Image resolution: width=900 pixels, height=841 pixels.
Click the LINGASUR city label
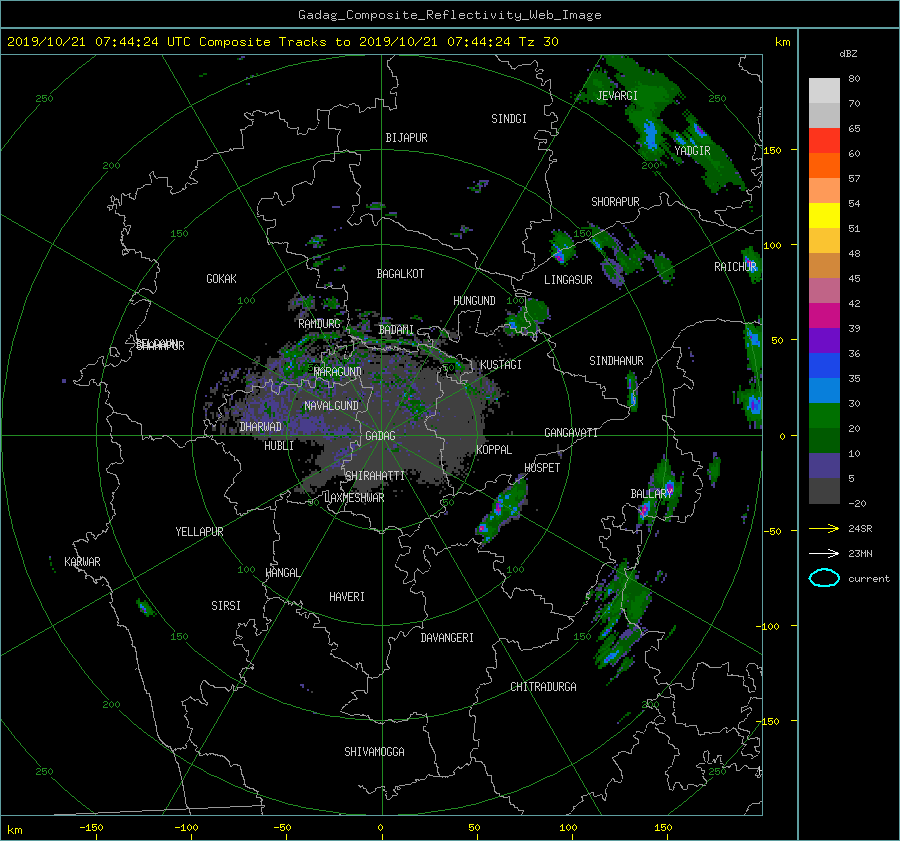(x=568, y=280)
